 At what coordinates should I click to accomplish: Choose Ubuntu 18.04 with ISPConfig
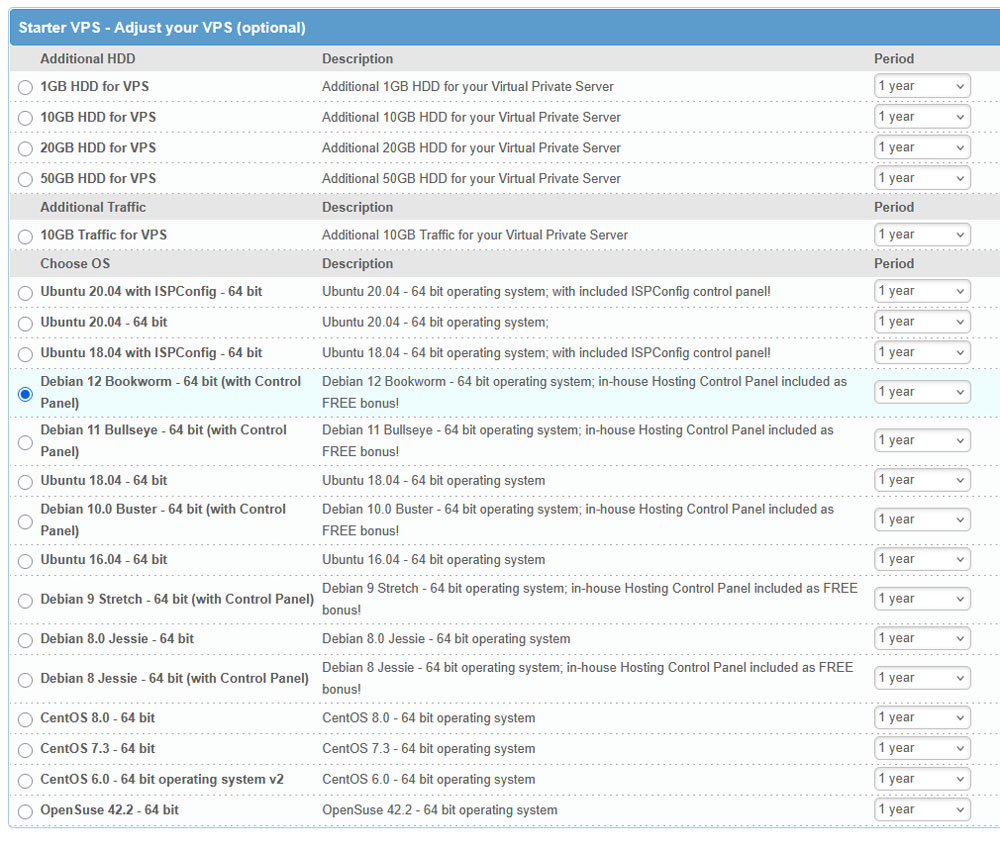coord(25,352)
